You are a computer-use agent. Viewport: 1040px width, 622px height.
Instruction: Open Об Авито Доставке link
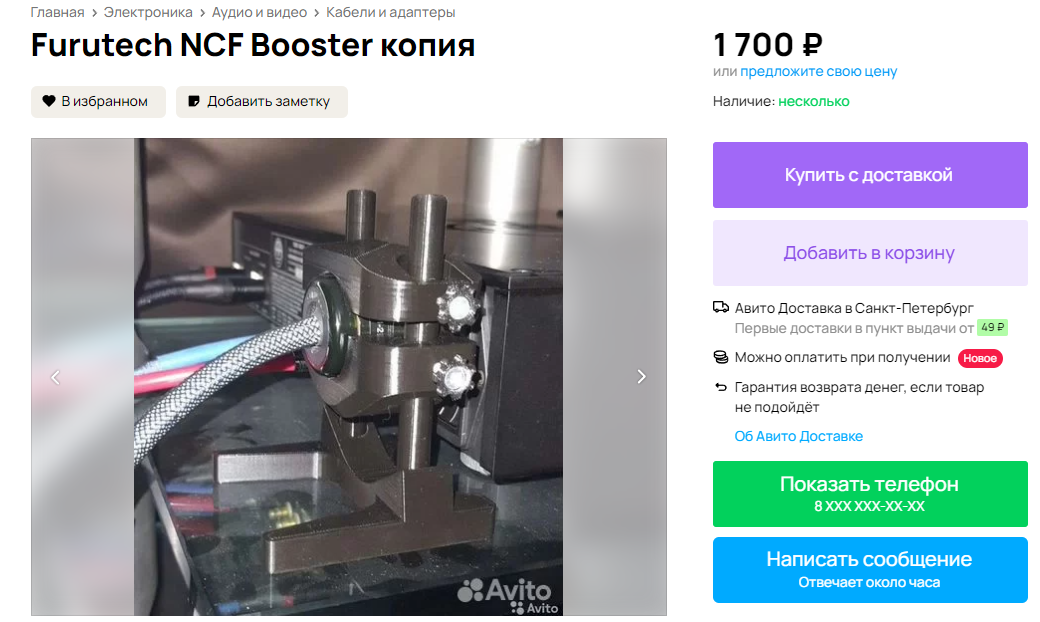799,436
